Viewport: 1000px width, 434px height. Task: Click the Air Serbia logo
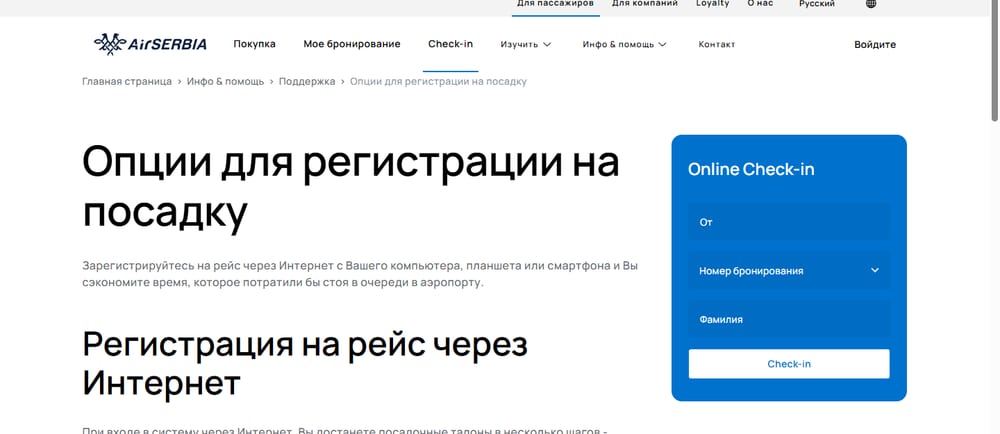pyautogui.click(x=151, y=44)
